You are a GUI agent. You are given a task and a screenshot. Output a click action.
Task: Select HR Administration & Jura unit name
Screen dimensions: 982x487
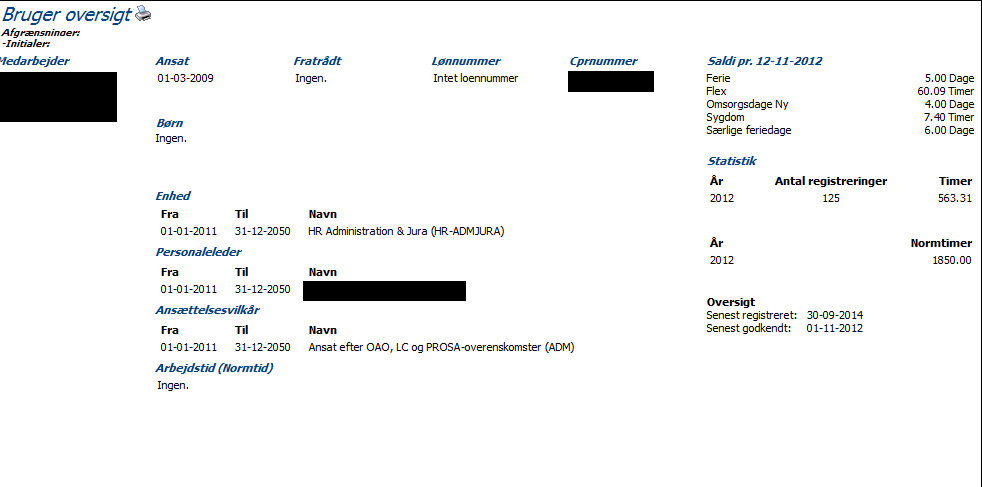tap(406, 231)
